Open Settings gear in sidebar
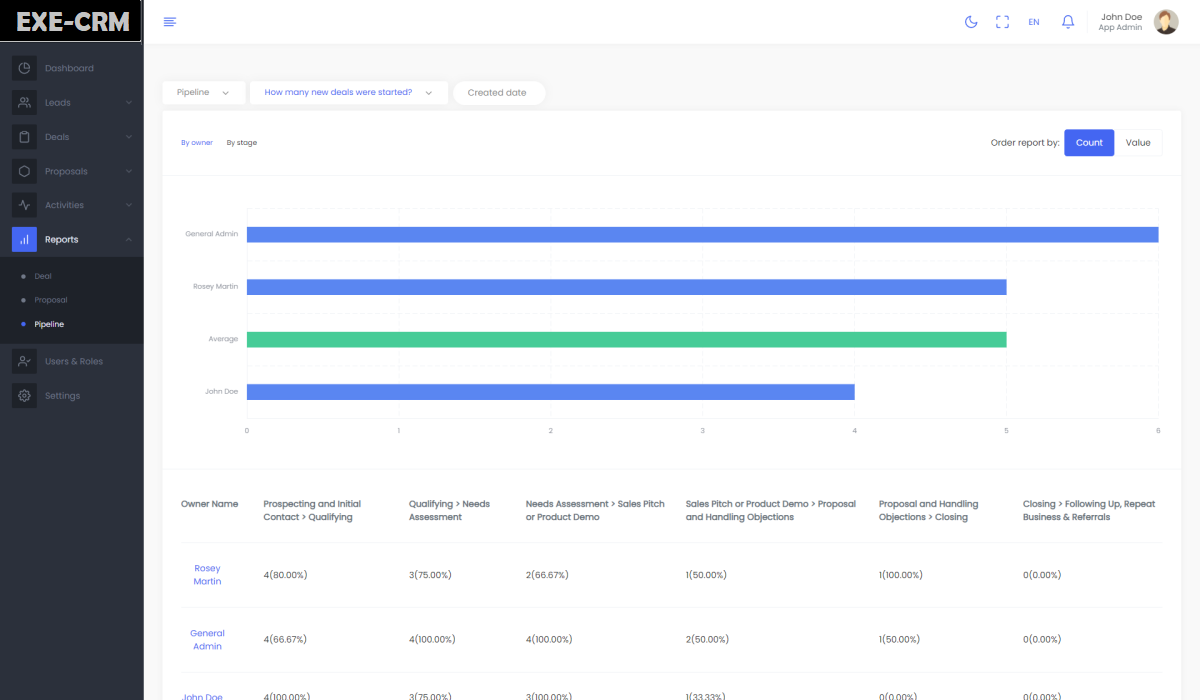The width and height of the screenshot is (1200, 700). [25, 396]
